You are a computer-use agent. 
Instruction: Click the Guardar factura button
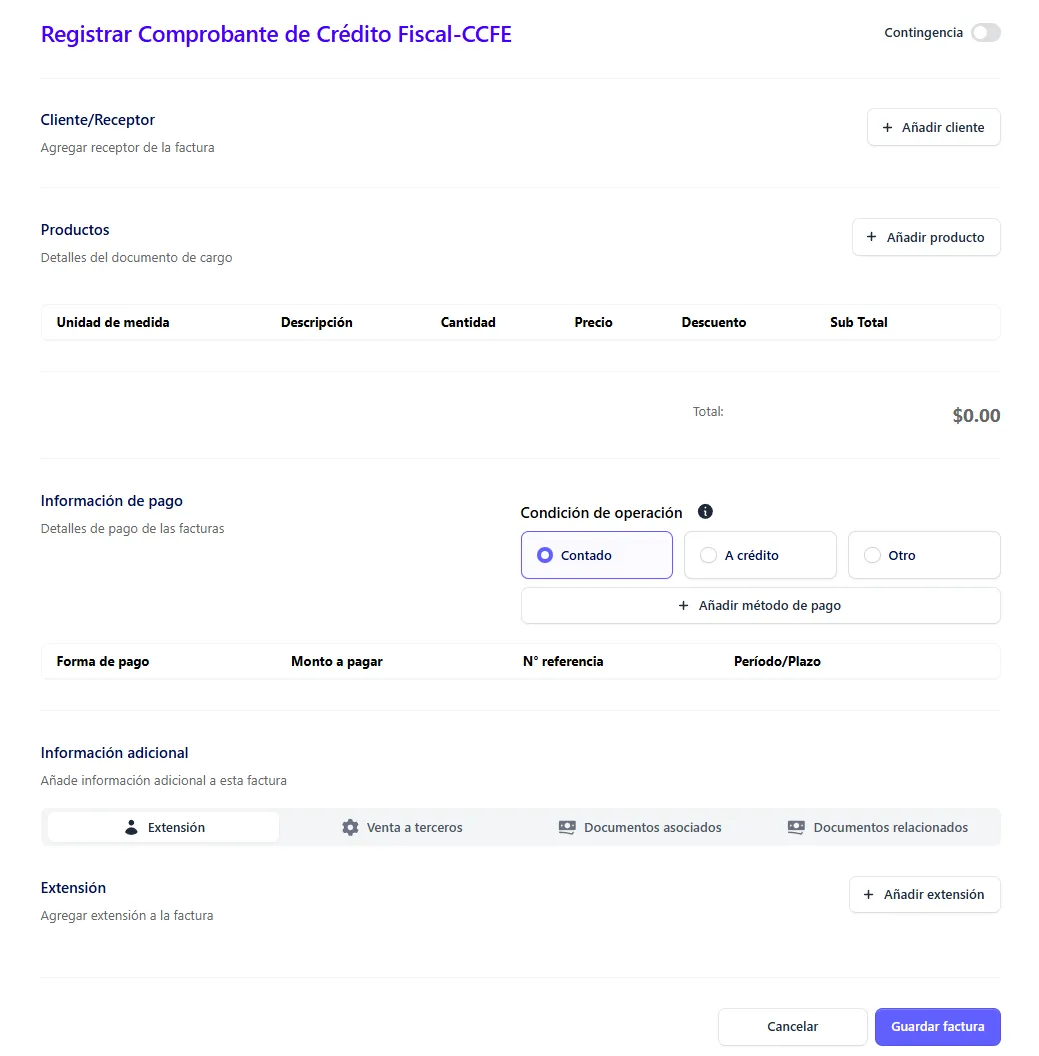click(937, 1026)
